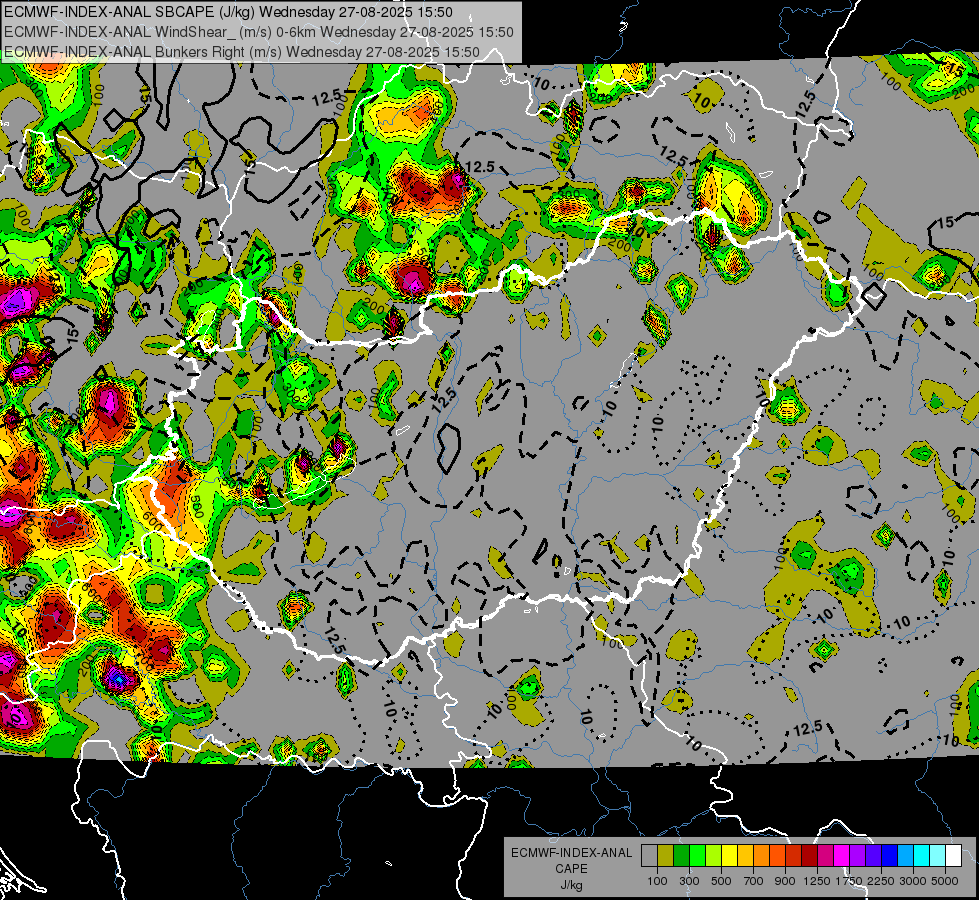Select the dark green legend swatch
979x900 pixels.
681,855
